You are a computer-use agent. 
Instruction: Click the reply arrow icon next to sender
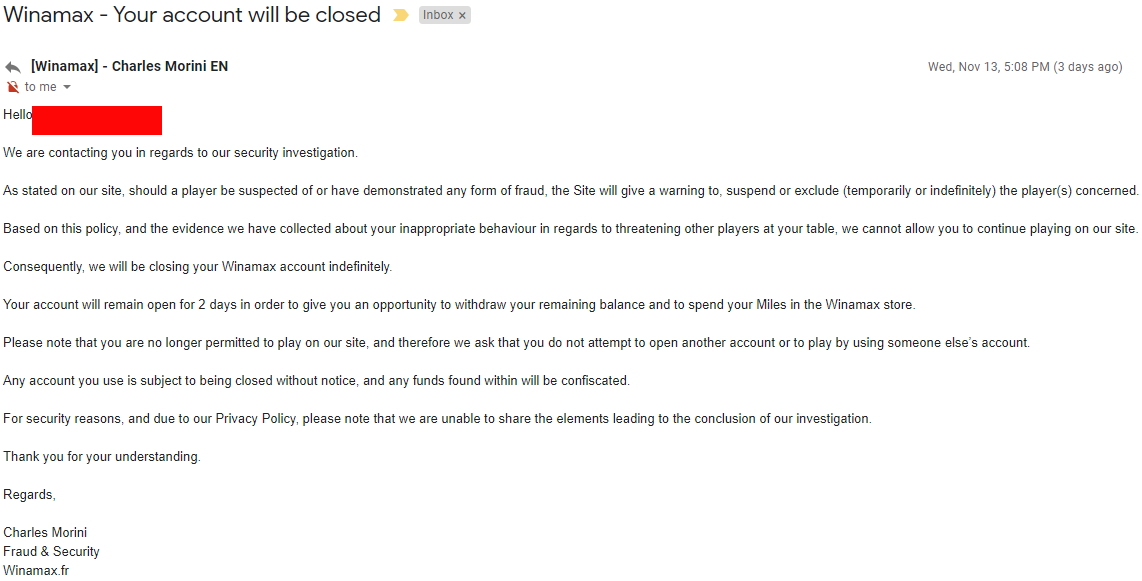point(12,67)
